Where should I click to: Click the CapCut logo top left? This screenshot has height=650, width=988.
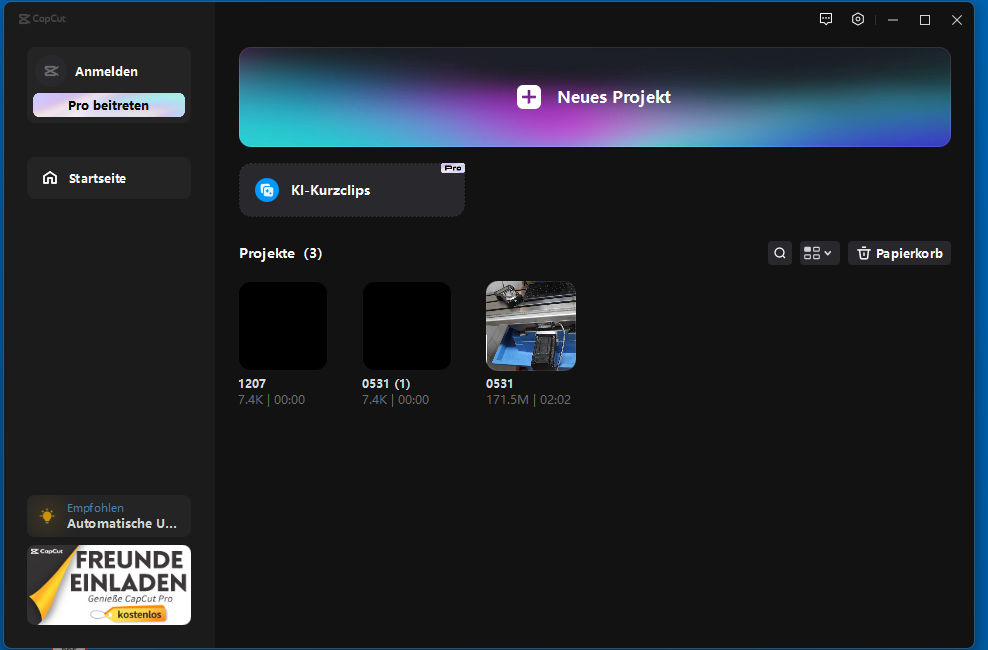pos(42,18)
